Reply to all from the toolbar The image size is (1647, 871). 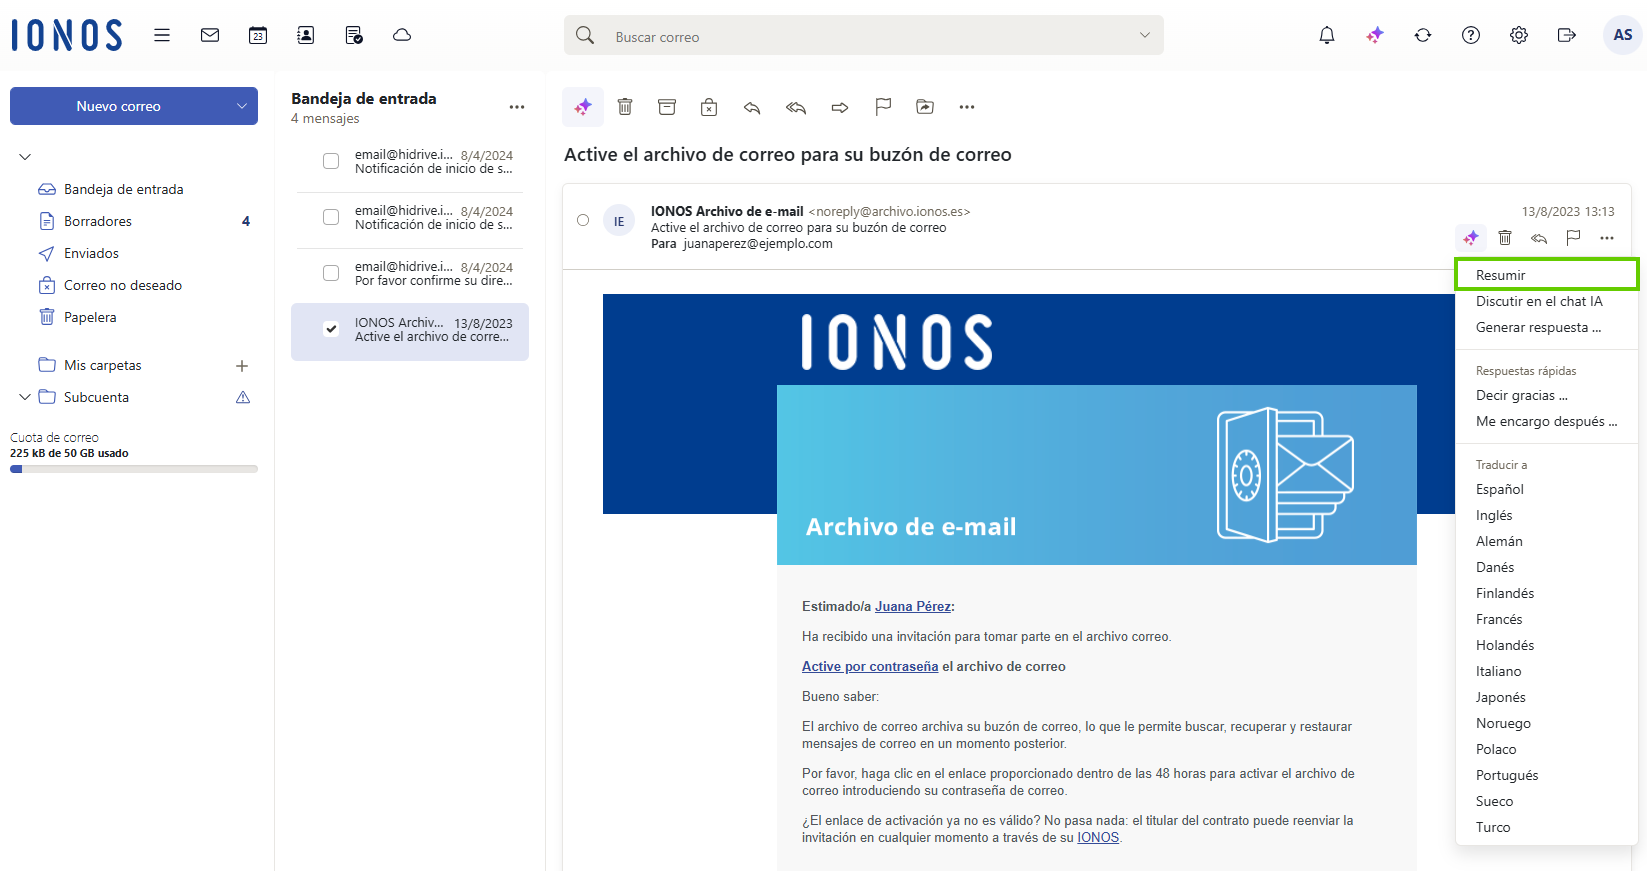pyautogui.click(x=796, y=107)
